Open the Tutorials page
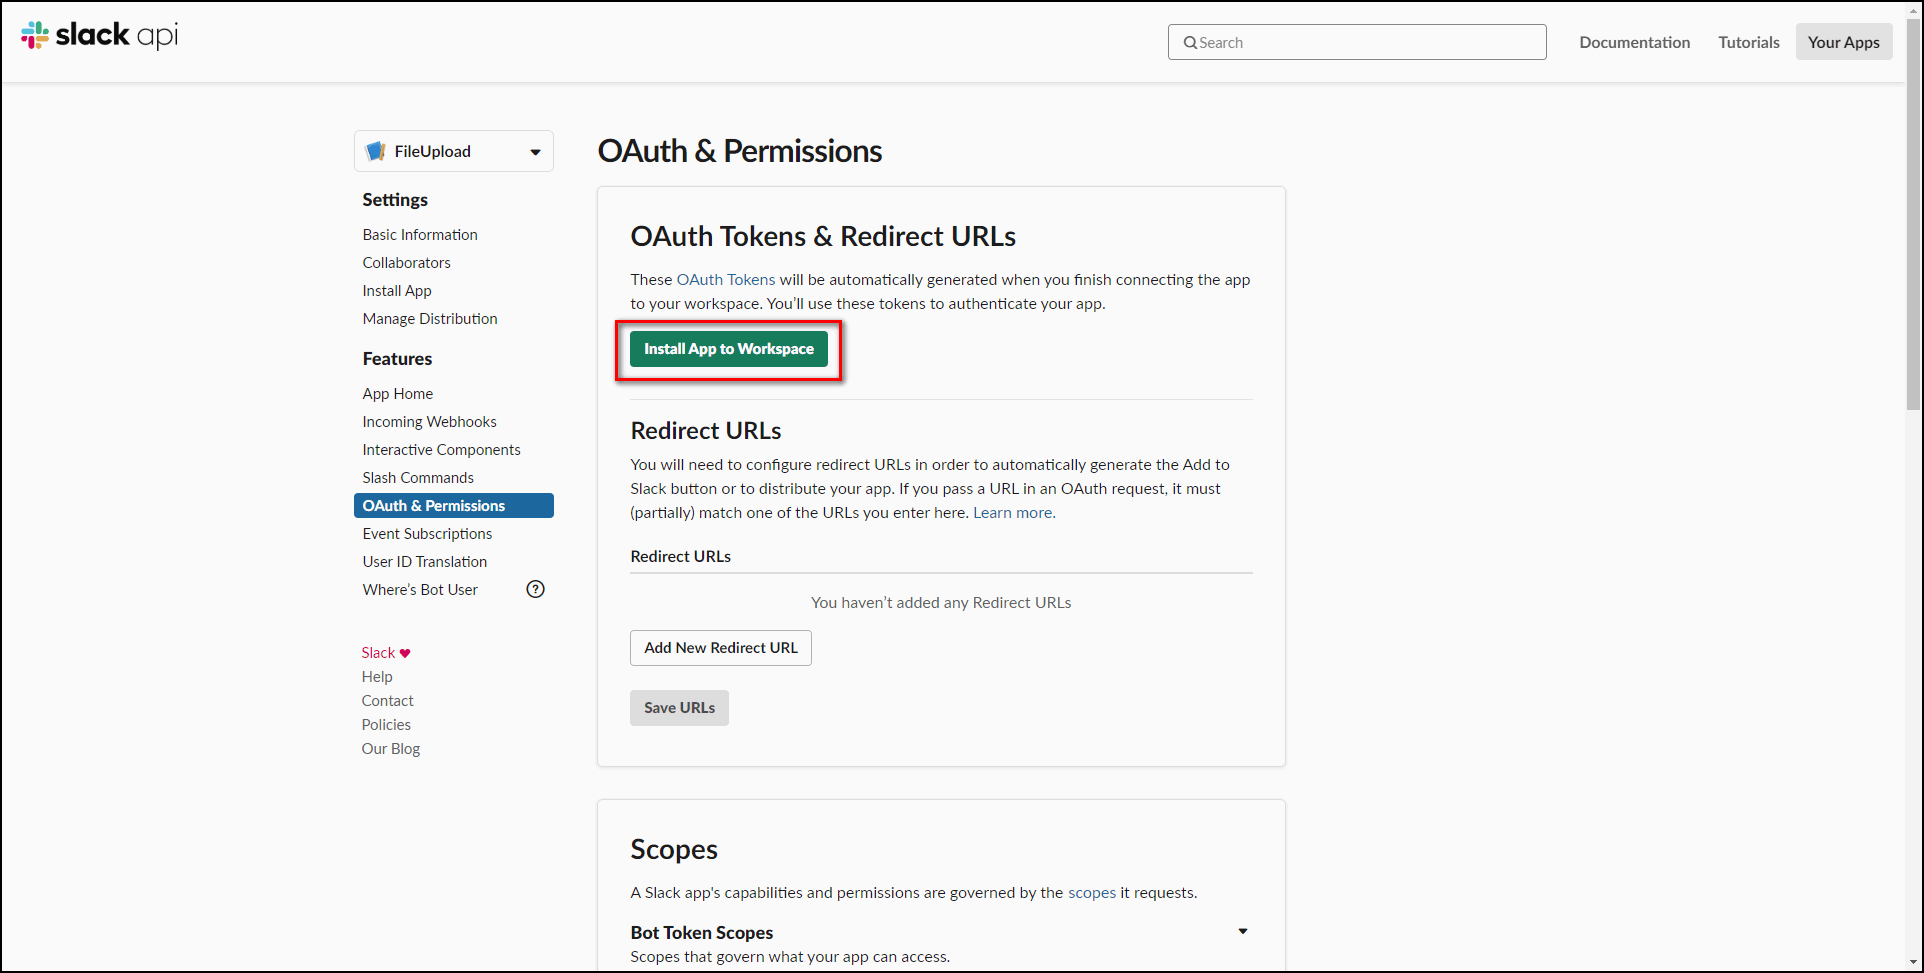Screen dimensions: 1924x973 click(1748, 42)
